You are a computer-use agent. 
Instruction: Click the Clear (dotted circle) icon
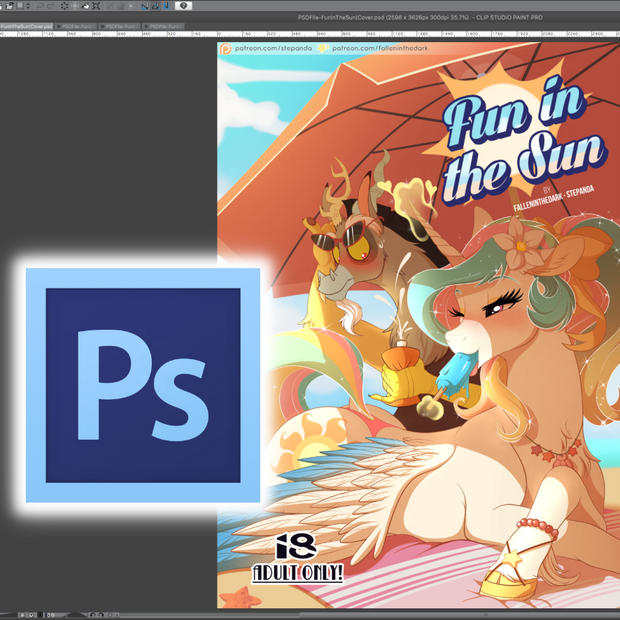click(64, 6)
